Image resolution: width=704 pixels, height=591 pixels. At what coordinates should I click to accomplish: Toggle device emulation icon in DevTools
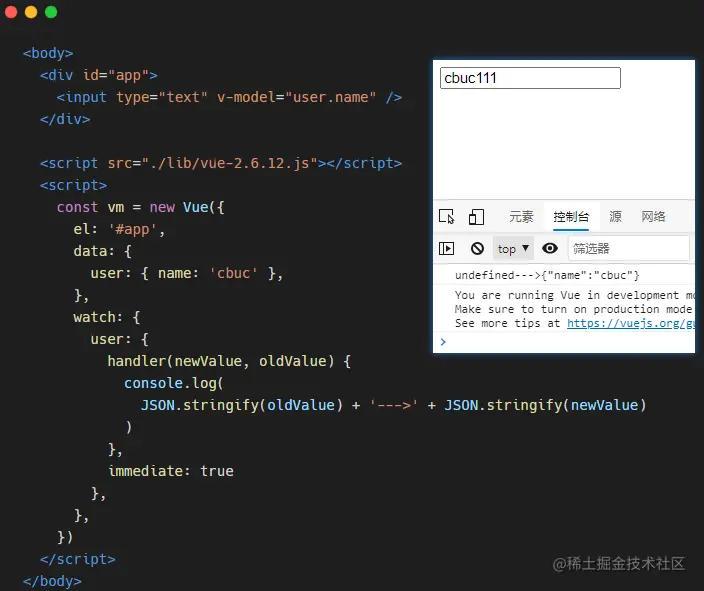click(x=476, y=216)
